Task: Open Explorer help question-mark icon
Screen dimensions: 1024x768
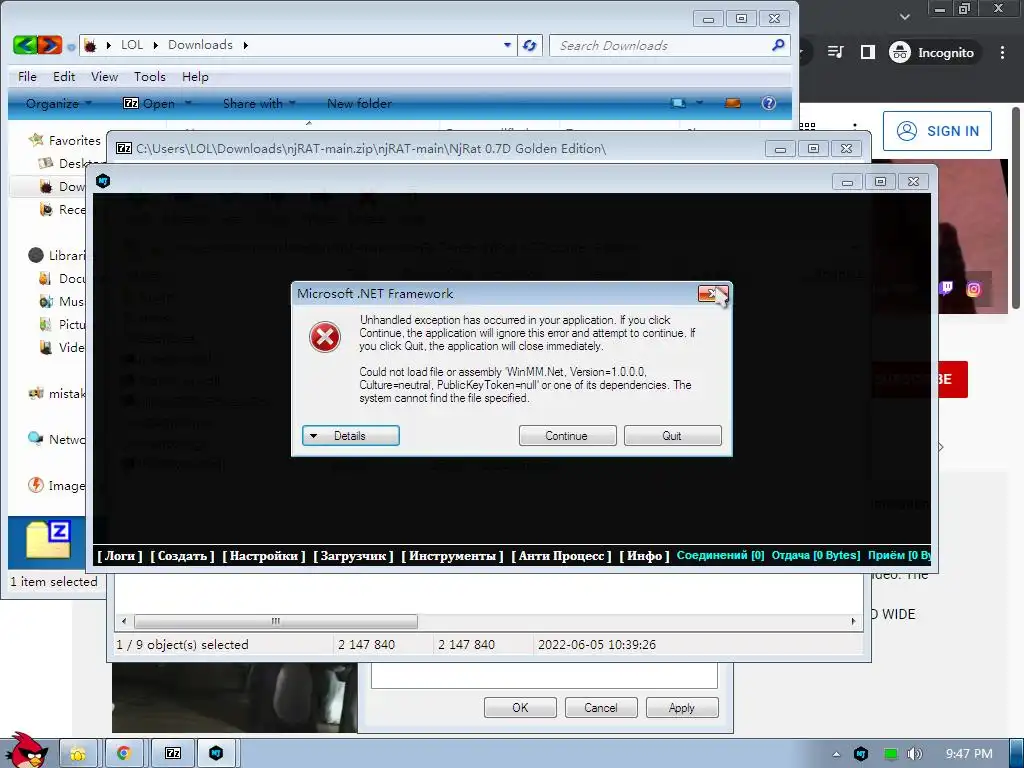Action: (769, 103)
